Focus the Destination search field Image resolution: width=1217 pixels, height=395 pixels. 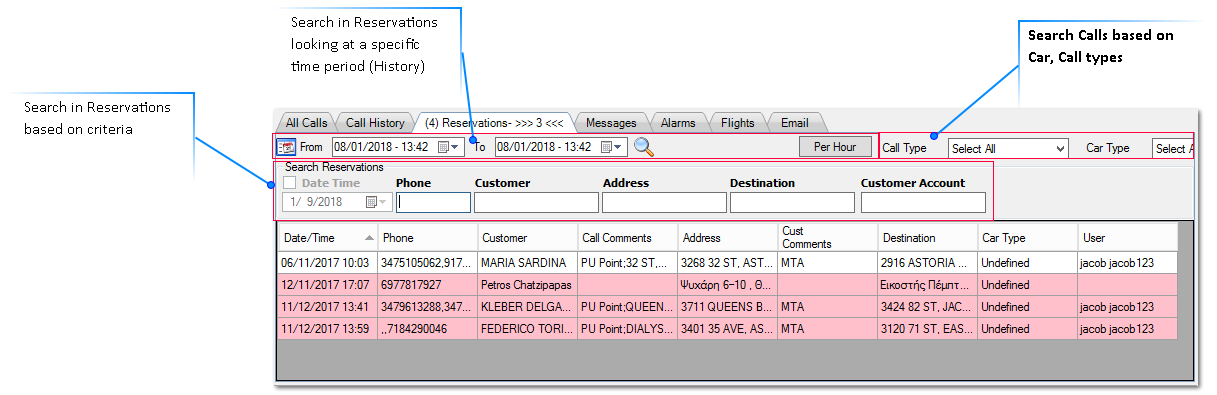pyautogui.click(x=792, y=202)
